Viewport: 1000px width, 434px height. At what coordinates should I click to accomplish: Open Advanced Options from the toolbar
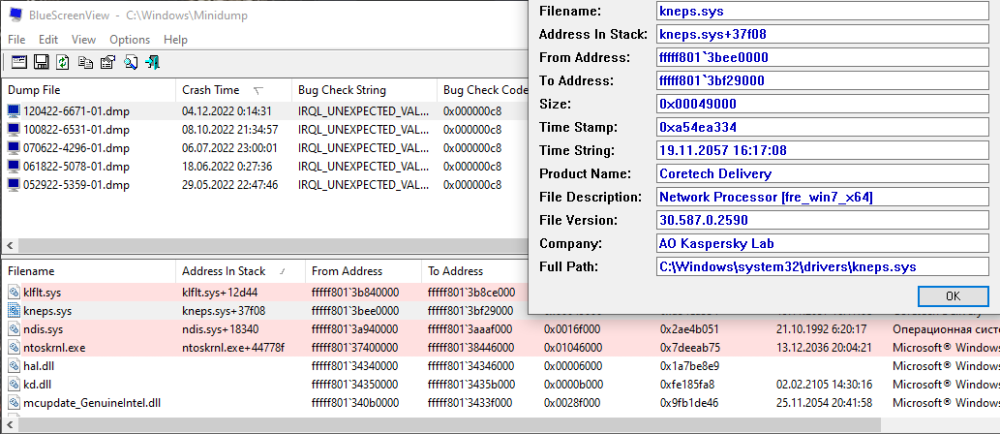(19, 62)
